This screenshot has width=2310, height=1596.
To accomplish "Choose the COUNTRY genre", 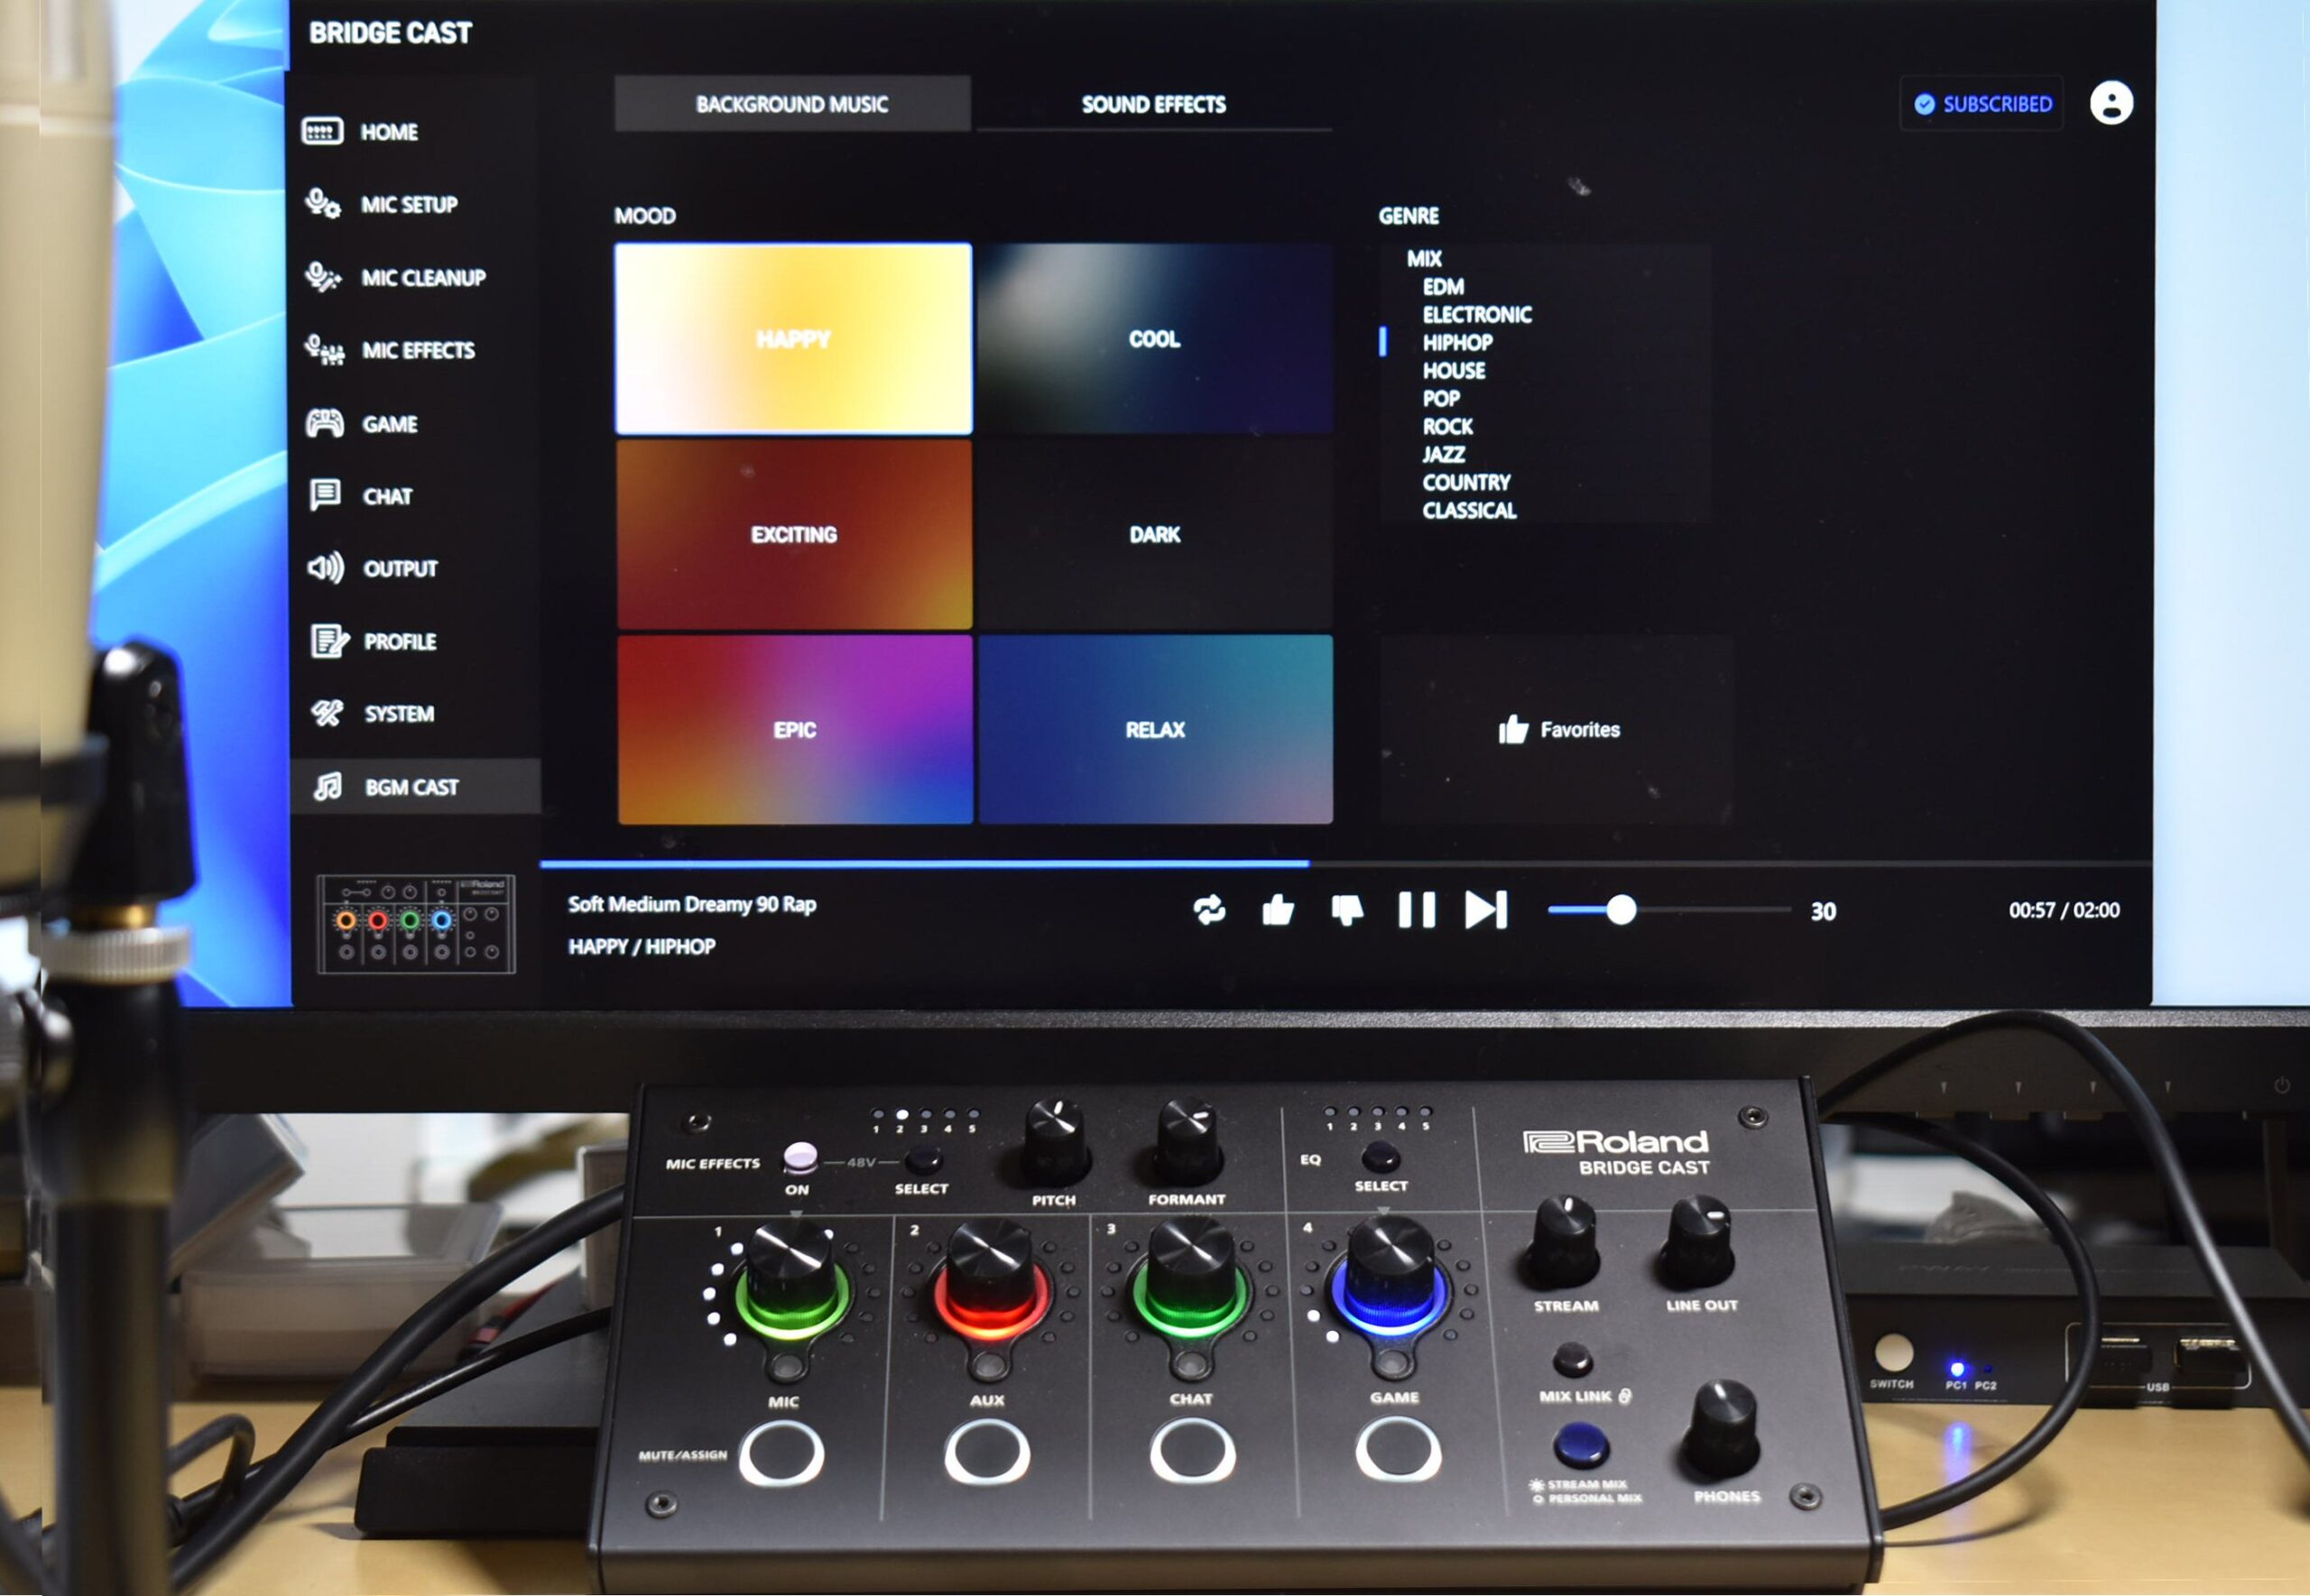I will pyautogui.click(x=1466, y=482).
